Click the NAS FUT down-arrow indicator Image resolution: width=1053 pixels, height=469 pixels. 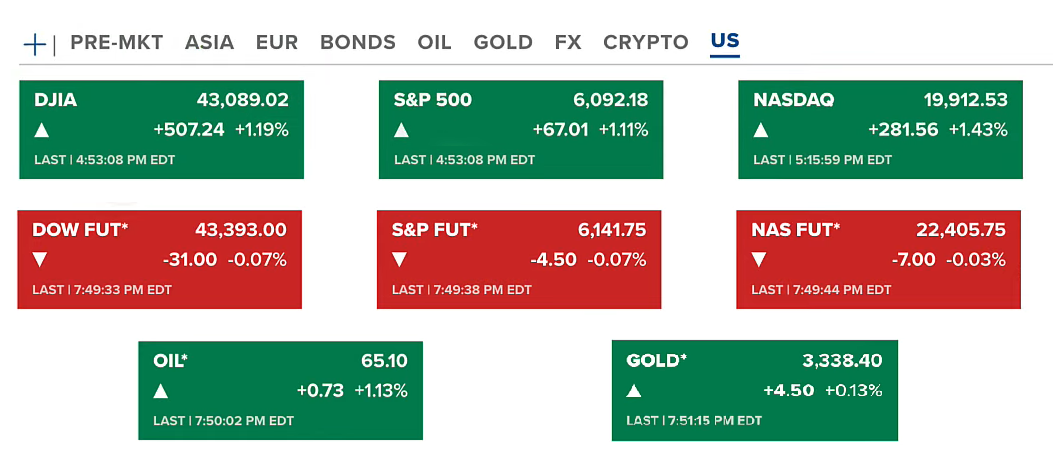tap(759, 260)
